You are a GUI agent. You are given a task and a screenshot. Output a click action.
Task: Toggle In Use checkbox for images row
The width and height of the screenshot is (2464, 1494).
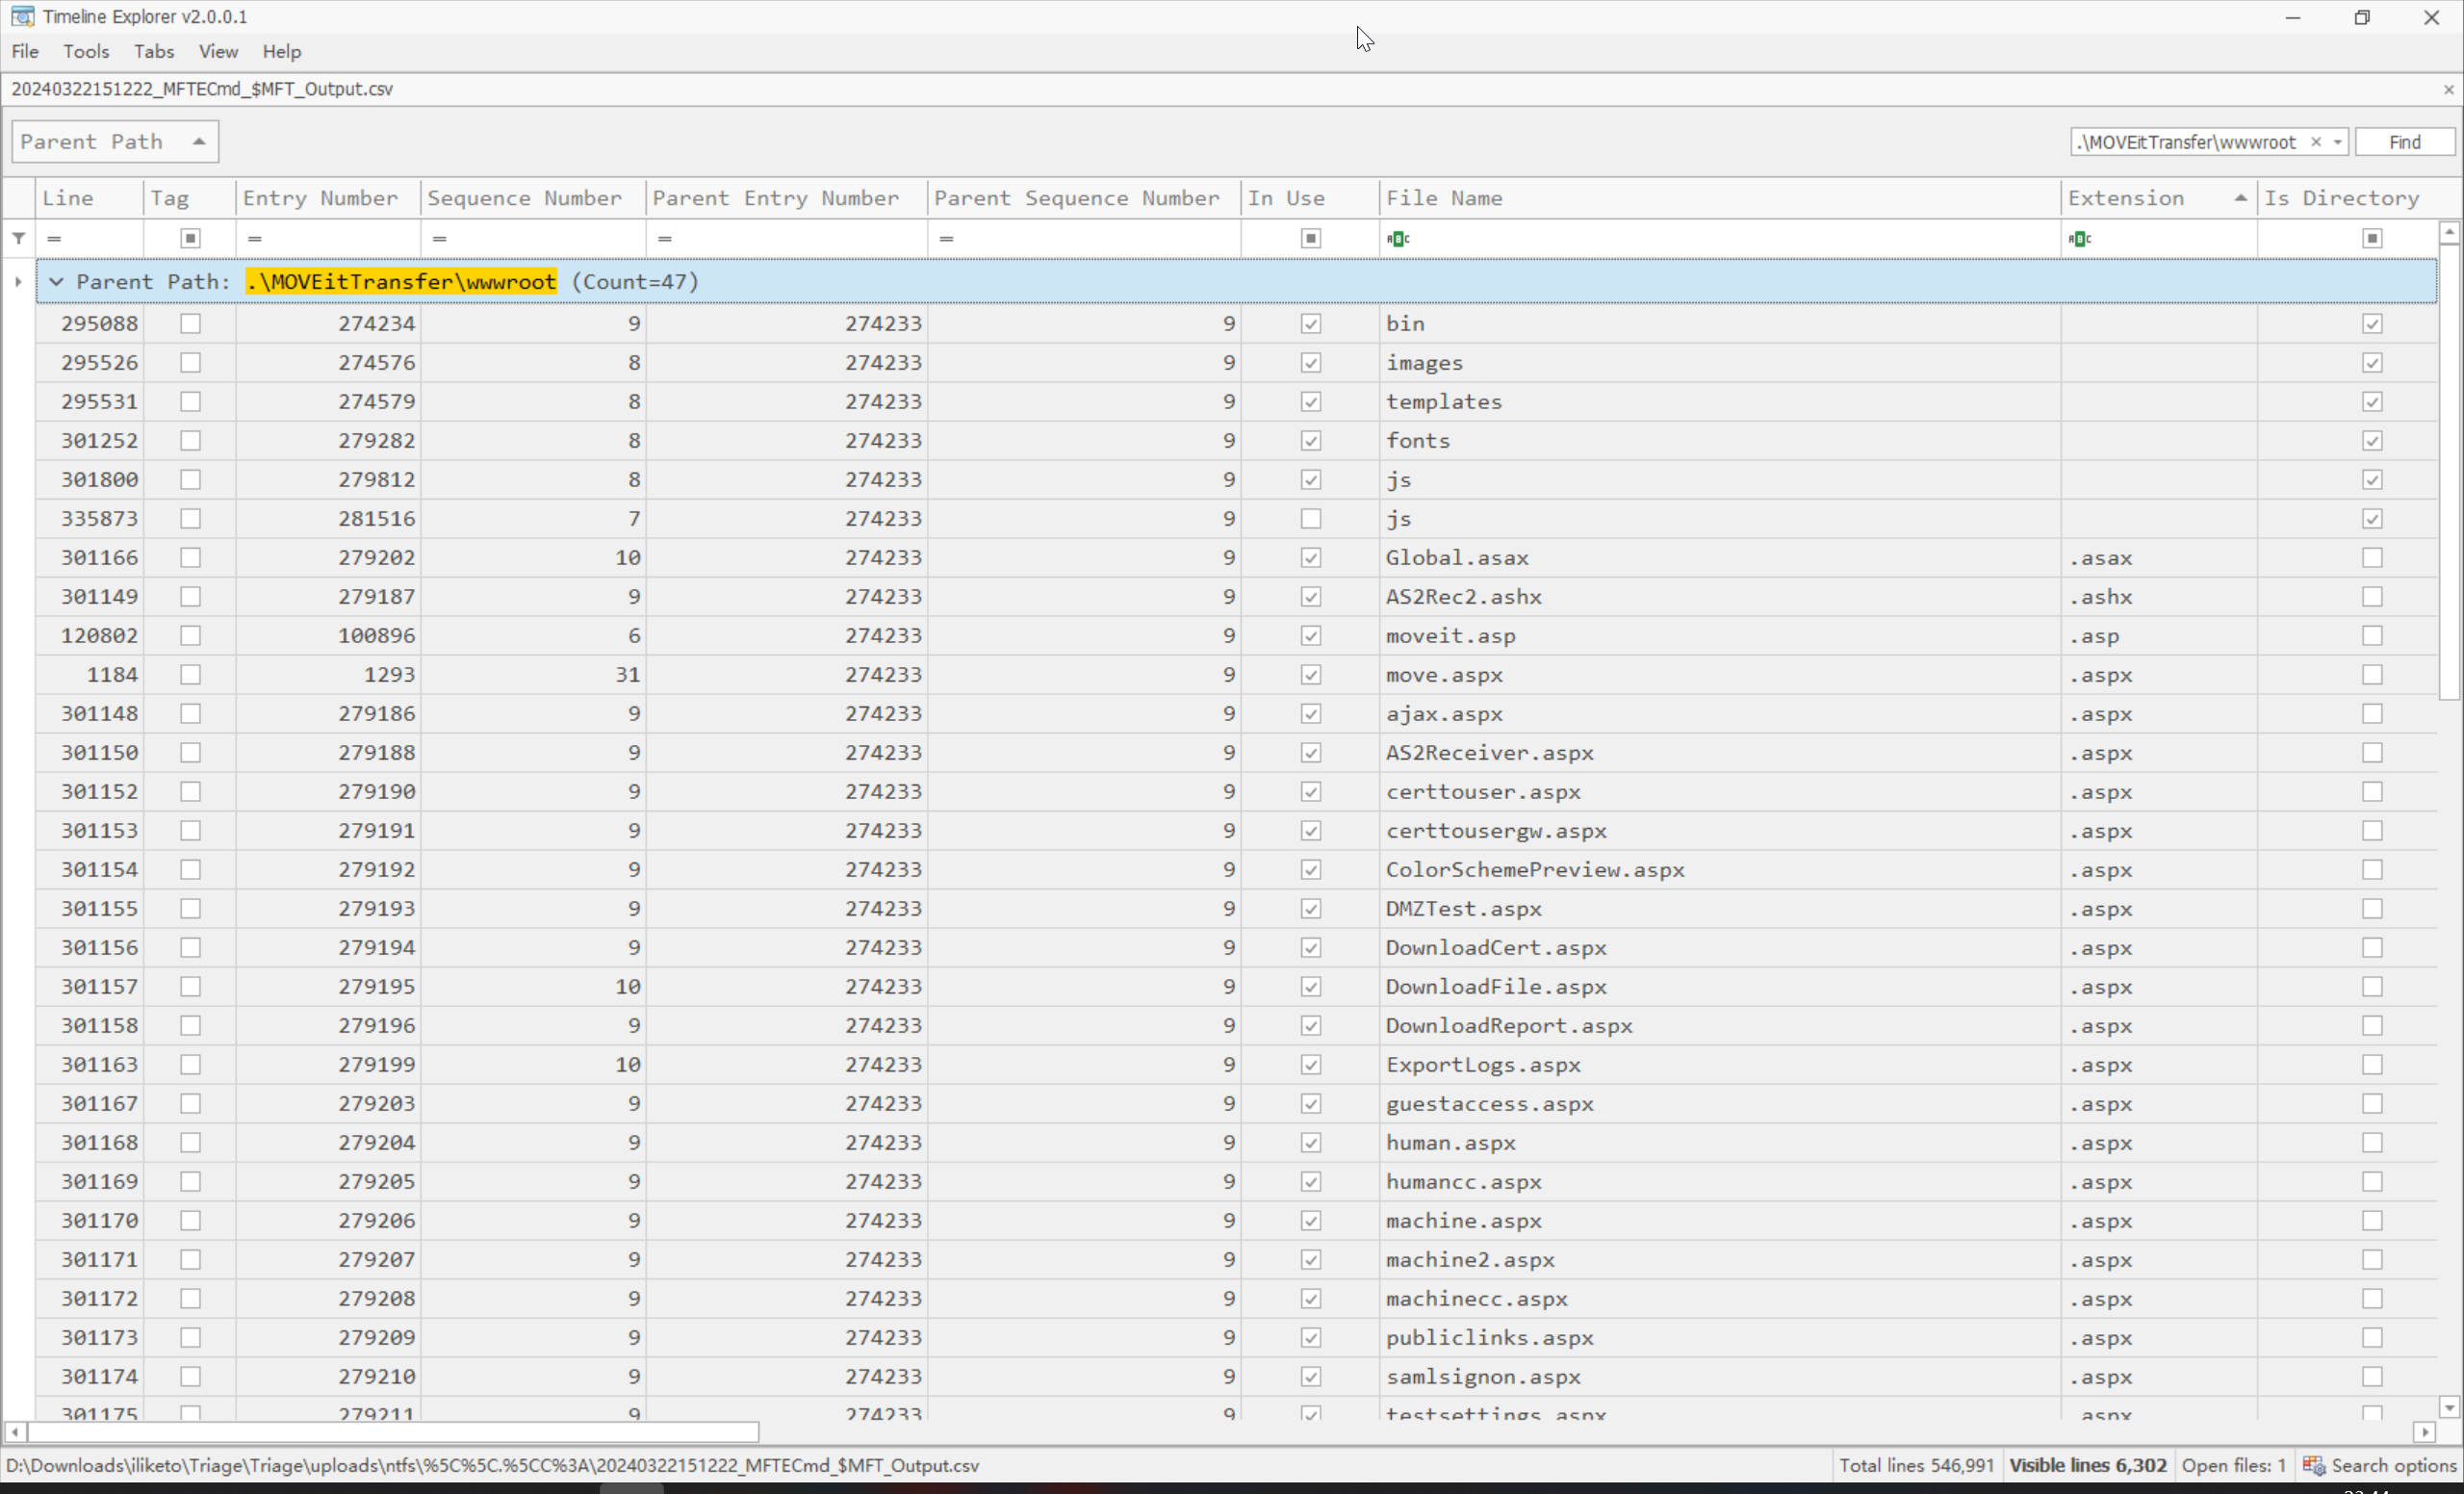point(1310,362)
